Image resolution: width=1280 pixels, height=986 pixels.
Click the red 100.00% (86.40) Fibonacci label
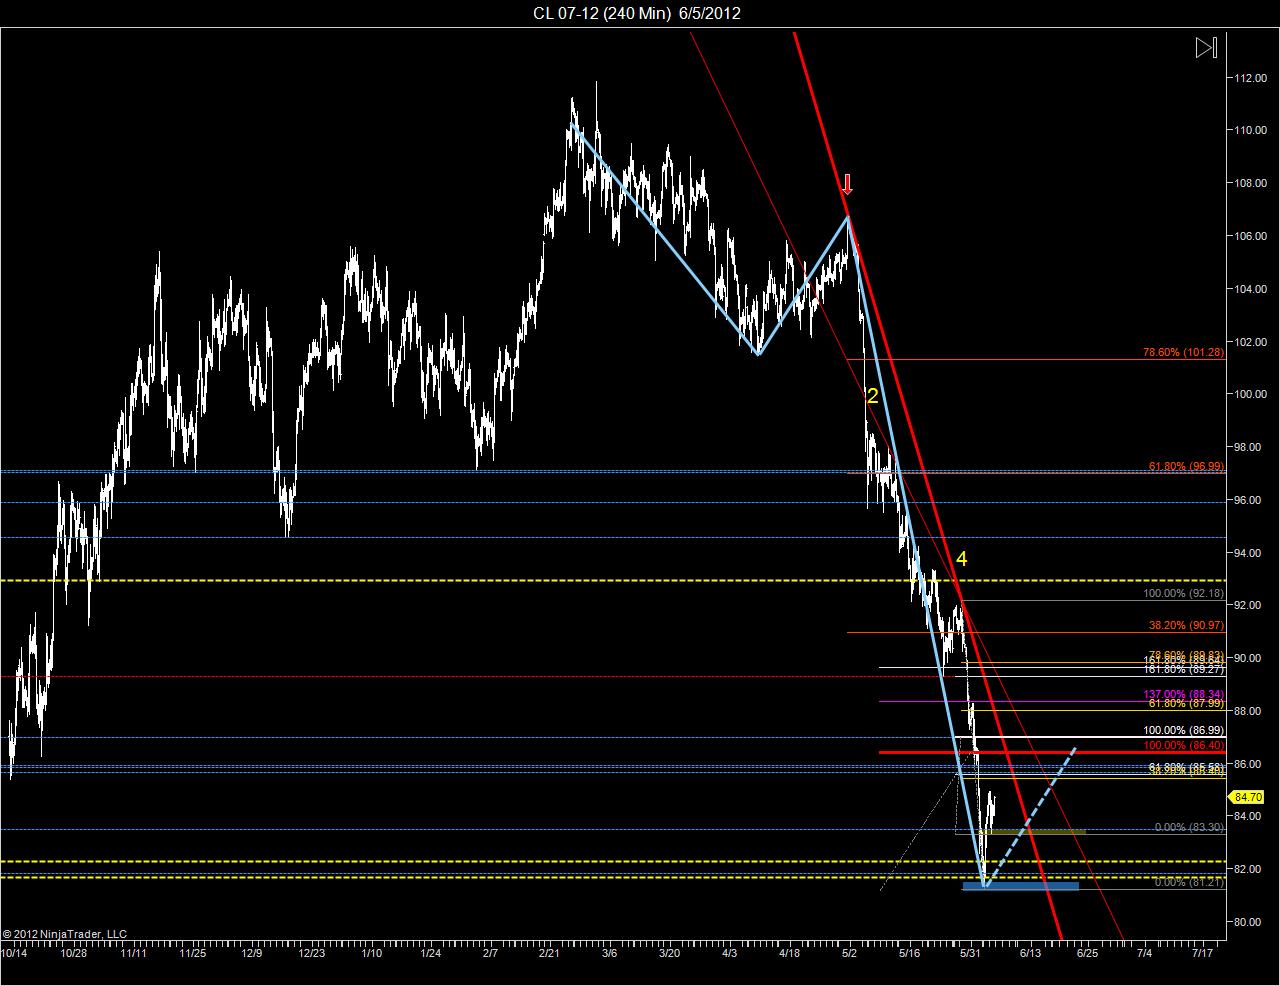tap(1183, 746)
